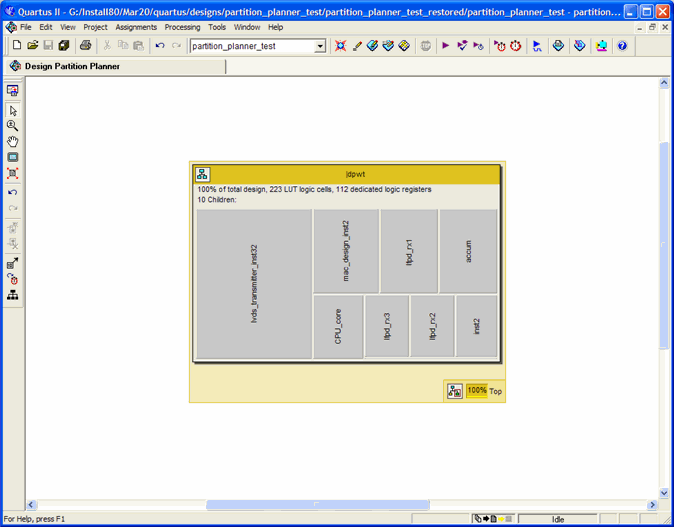Select the CPU_core partition block
The height and width of the screenshot is (527, 674).
[x=338, y=326]
